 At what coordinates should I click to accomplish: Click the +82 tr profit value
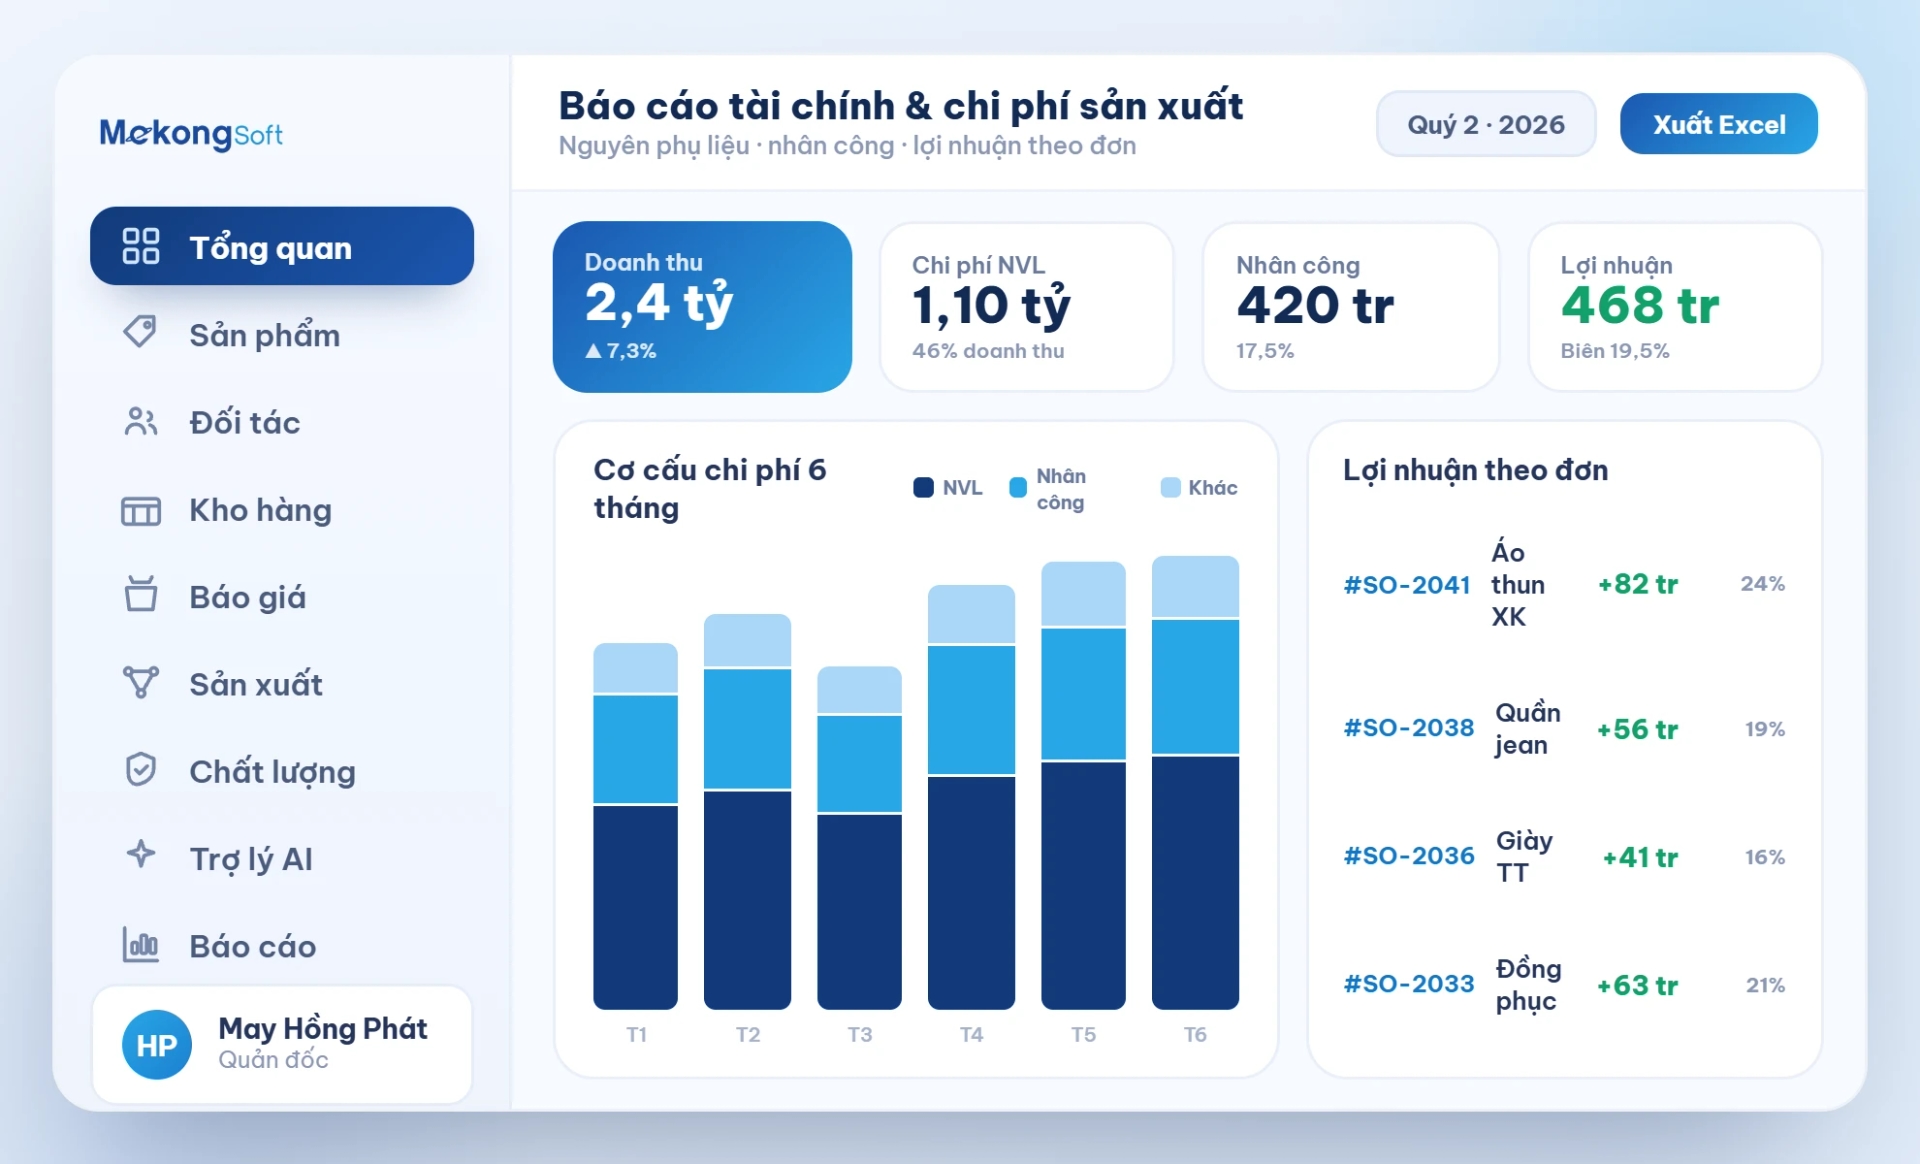tap(1637, 584)
